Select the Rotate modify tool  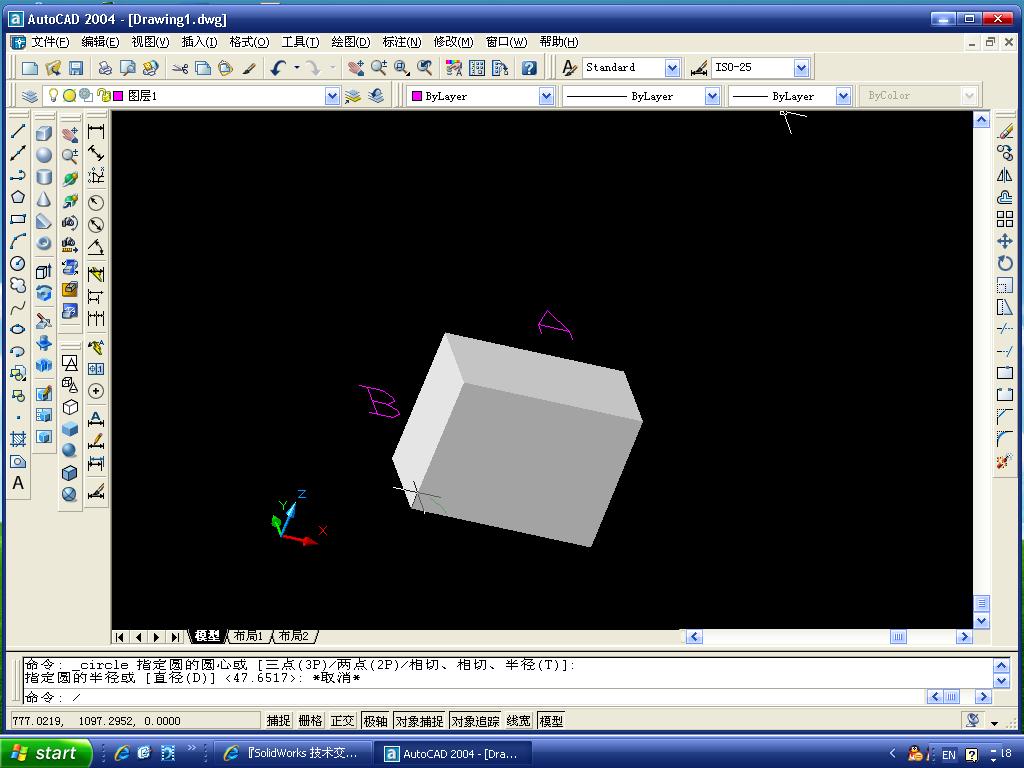(x=1005, y=263)
